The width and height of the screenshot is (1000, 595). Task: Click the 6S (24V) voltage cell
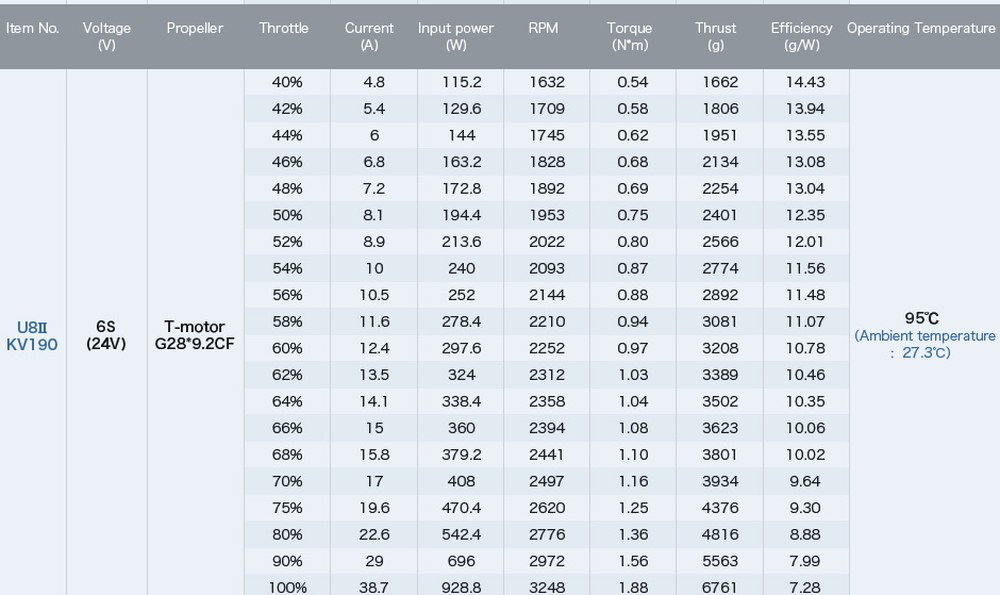(x=106, y=335)
